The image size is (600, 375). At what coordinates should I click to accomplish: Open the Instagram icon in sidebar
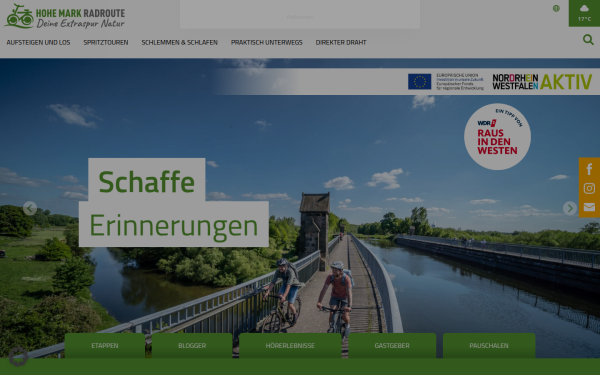coord(589,188)
